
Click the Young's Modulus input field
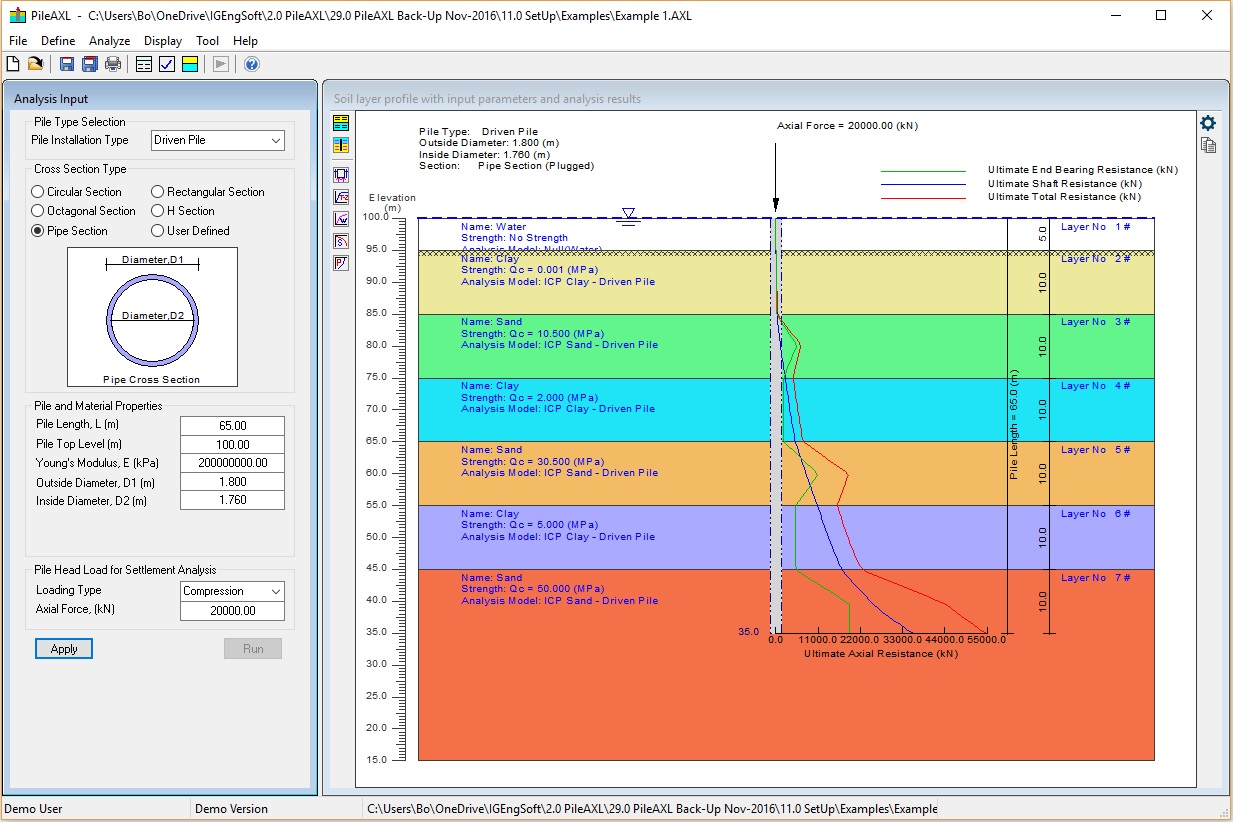click(232, 463)
